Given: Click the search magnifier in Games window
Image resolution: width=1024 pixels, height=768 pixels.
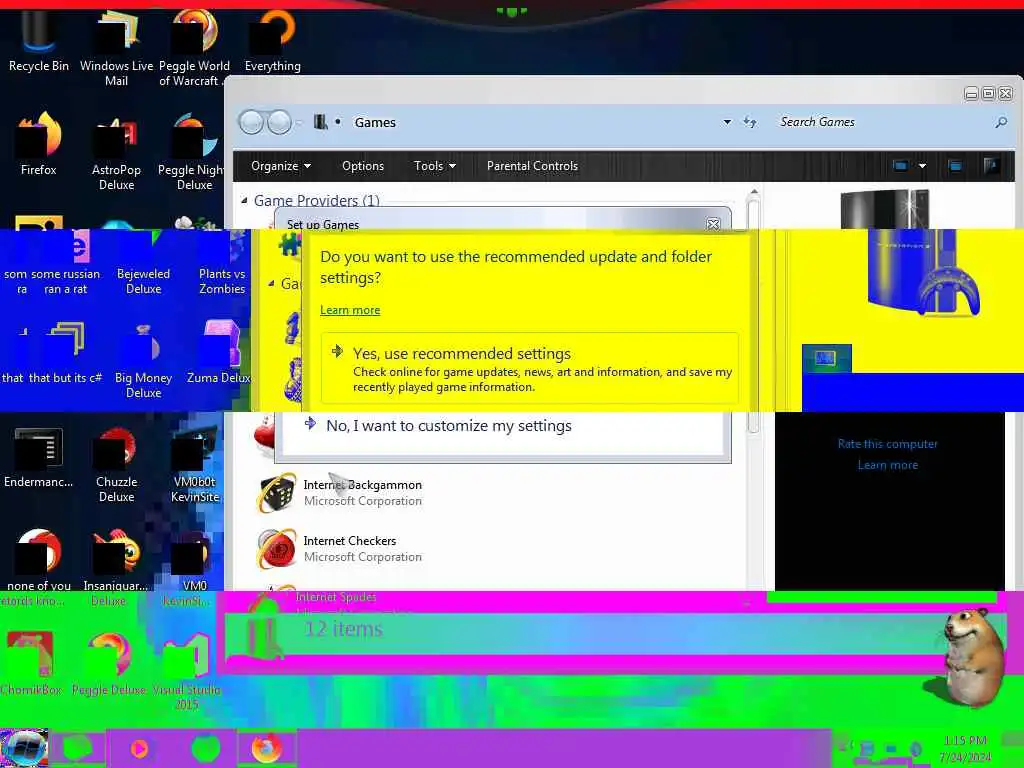Looking at the screenshot, I should [x=1000, y=122].
